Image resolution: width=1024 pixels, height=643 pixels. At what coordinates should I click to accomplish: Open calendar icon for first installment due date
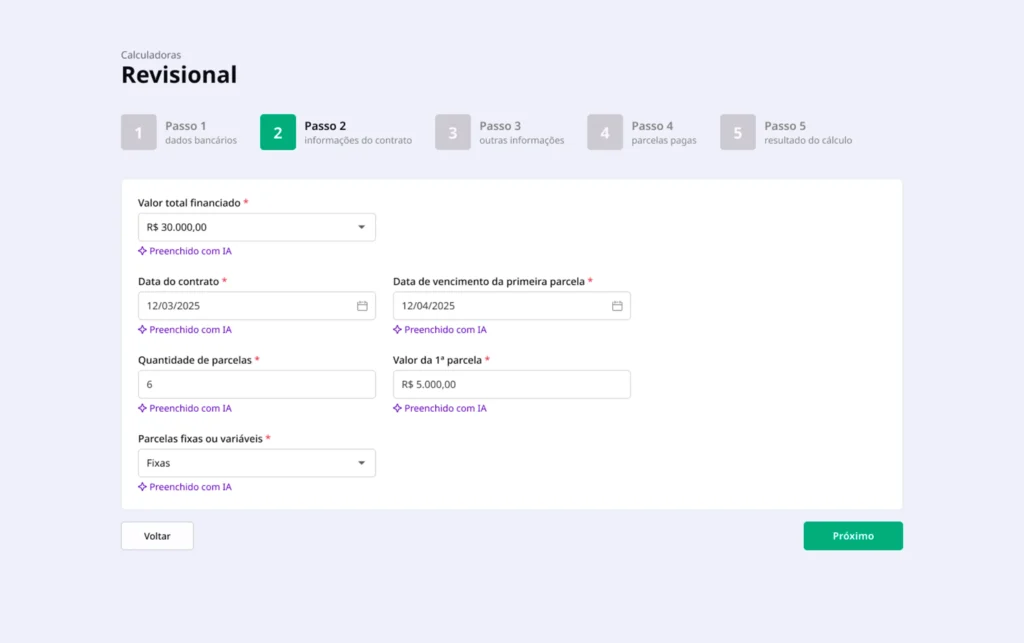click(617, 306)
